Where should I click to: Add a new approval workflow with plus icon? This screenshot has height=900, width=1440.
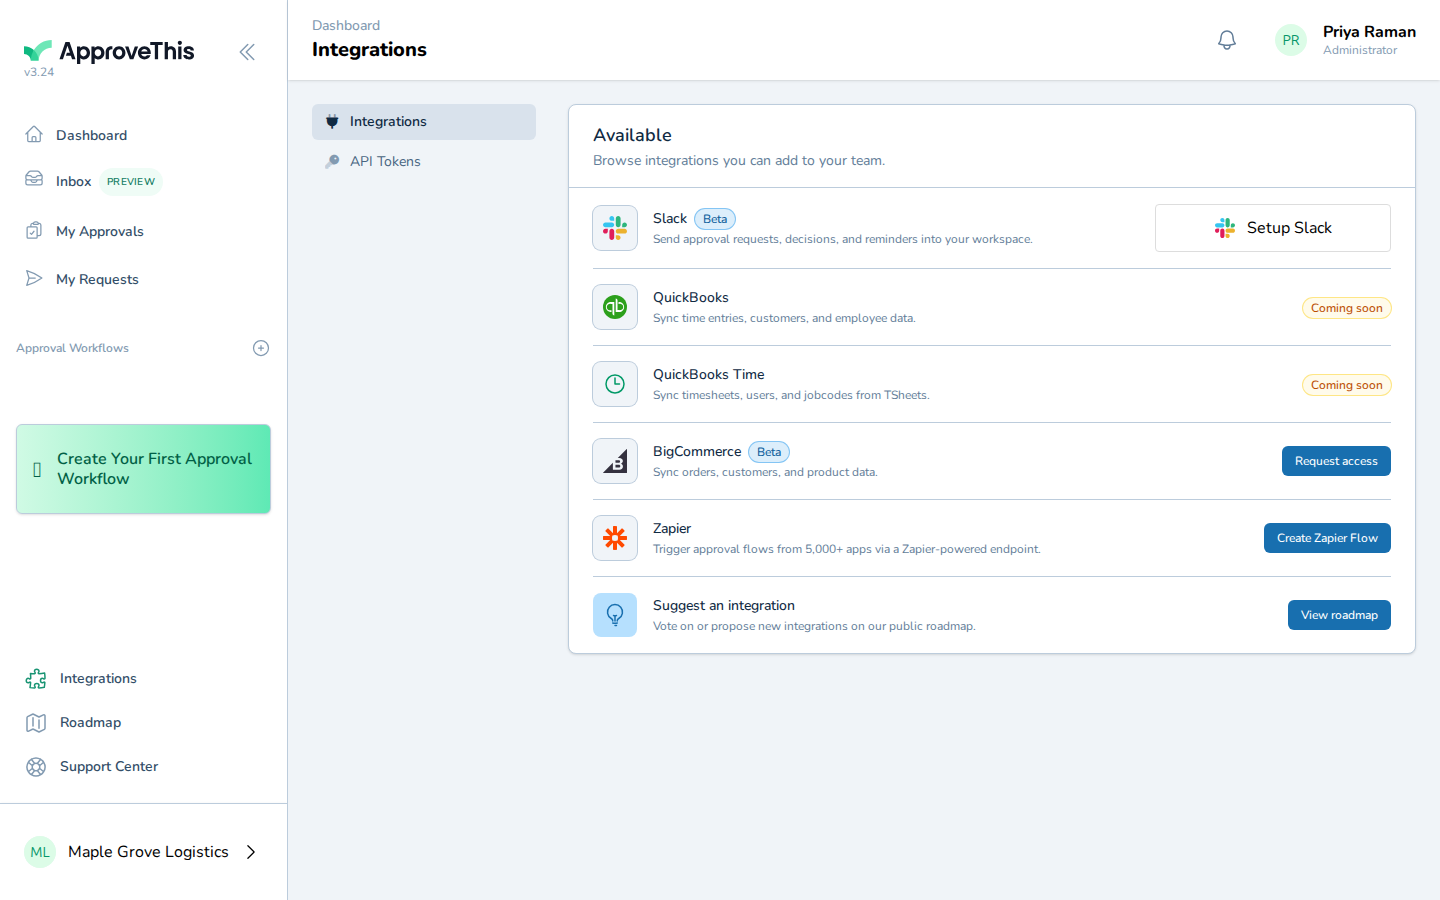(261, 348)
